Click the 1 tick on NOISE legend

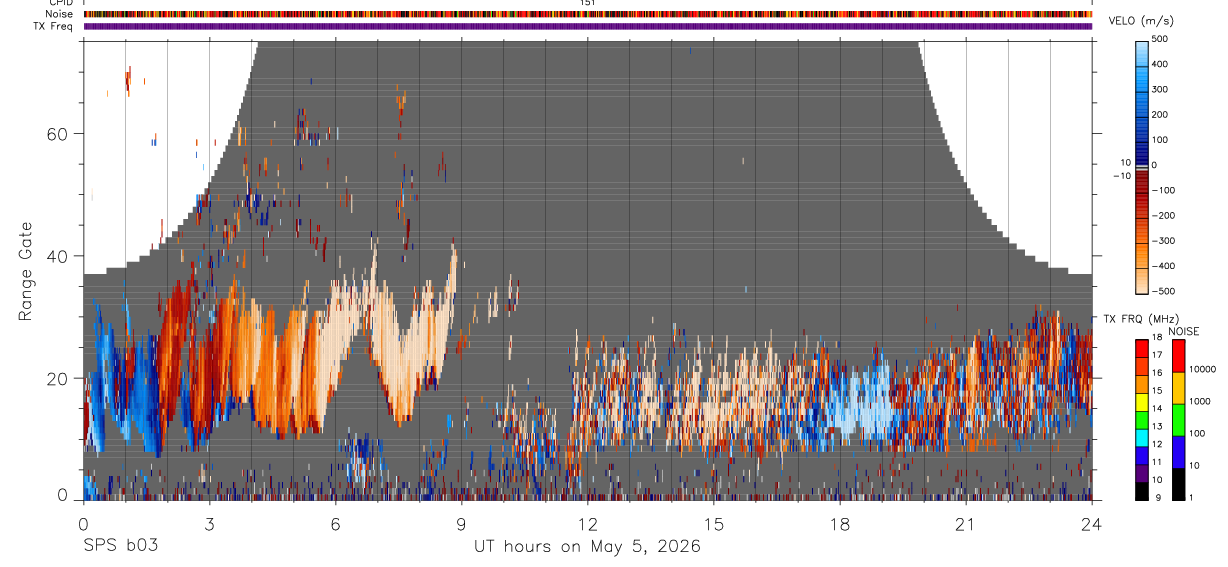point(1192,497)
